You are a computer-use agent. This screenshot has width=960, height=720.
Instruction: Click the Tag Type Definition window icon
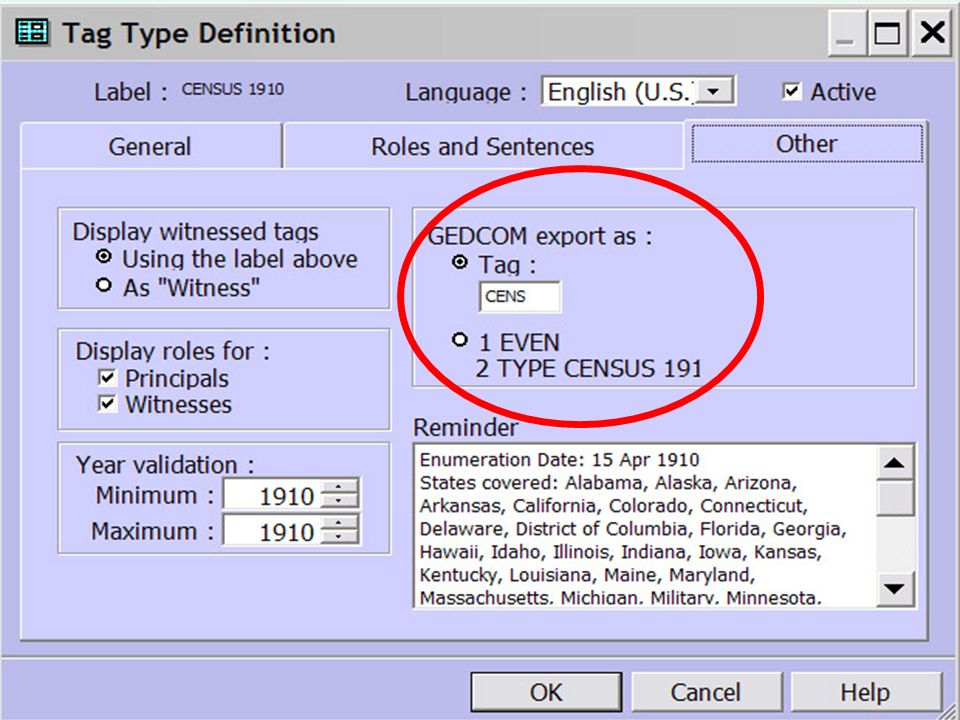[x=32, y=32]
